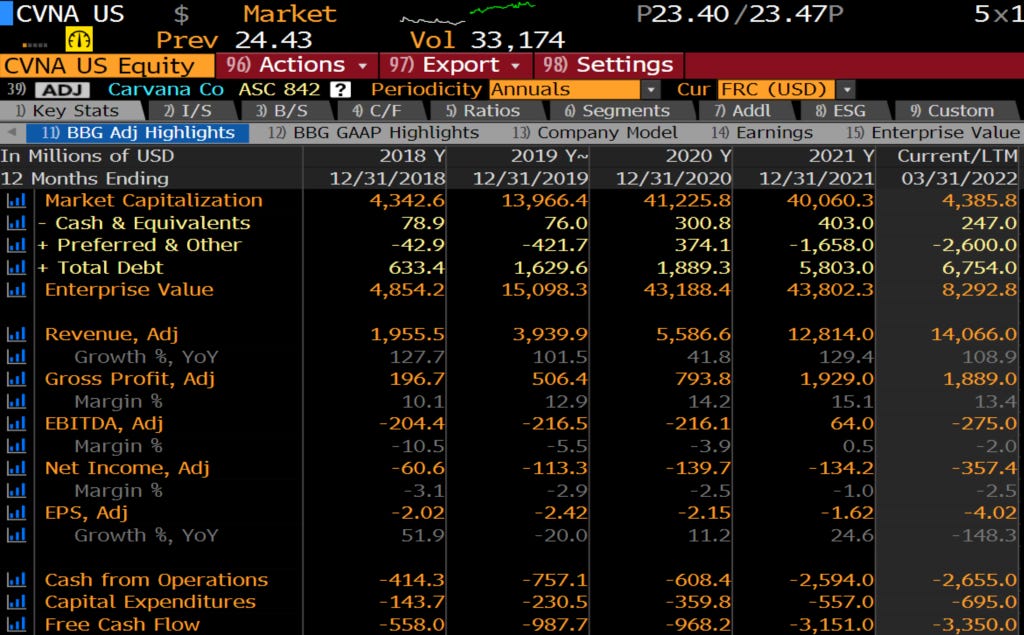Image resolution: width=1024 pixels, height=635 pixels.
Task: Open chart icon for Enterprise Value row
Action: 16,289
